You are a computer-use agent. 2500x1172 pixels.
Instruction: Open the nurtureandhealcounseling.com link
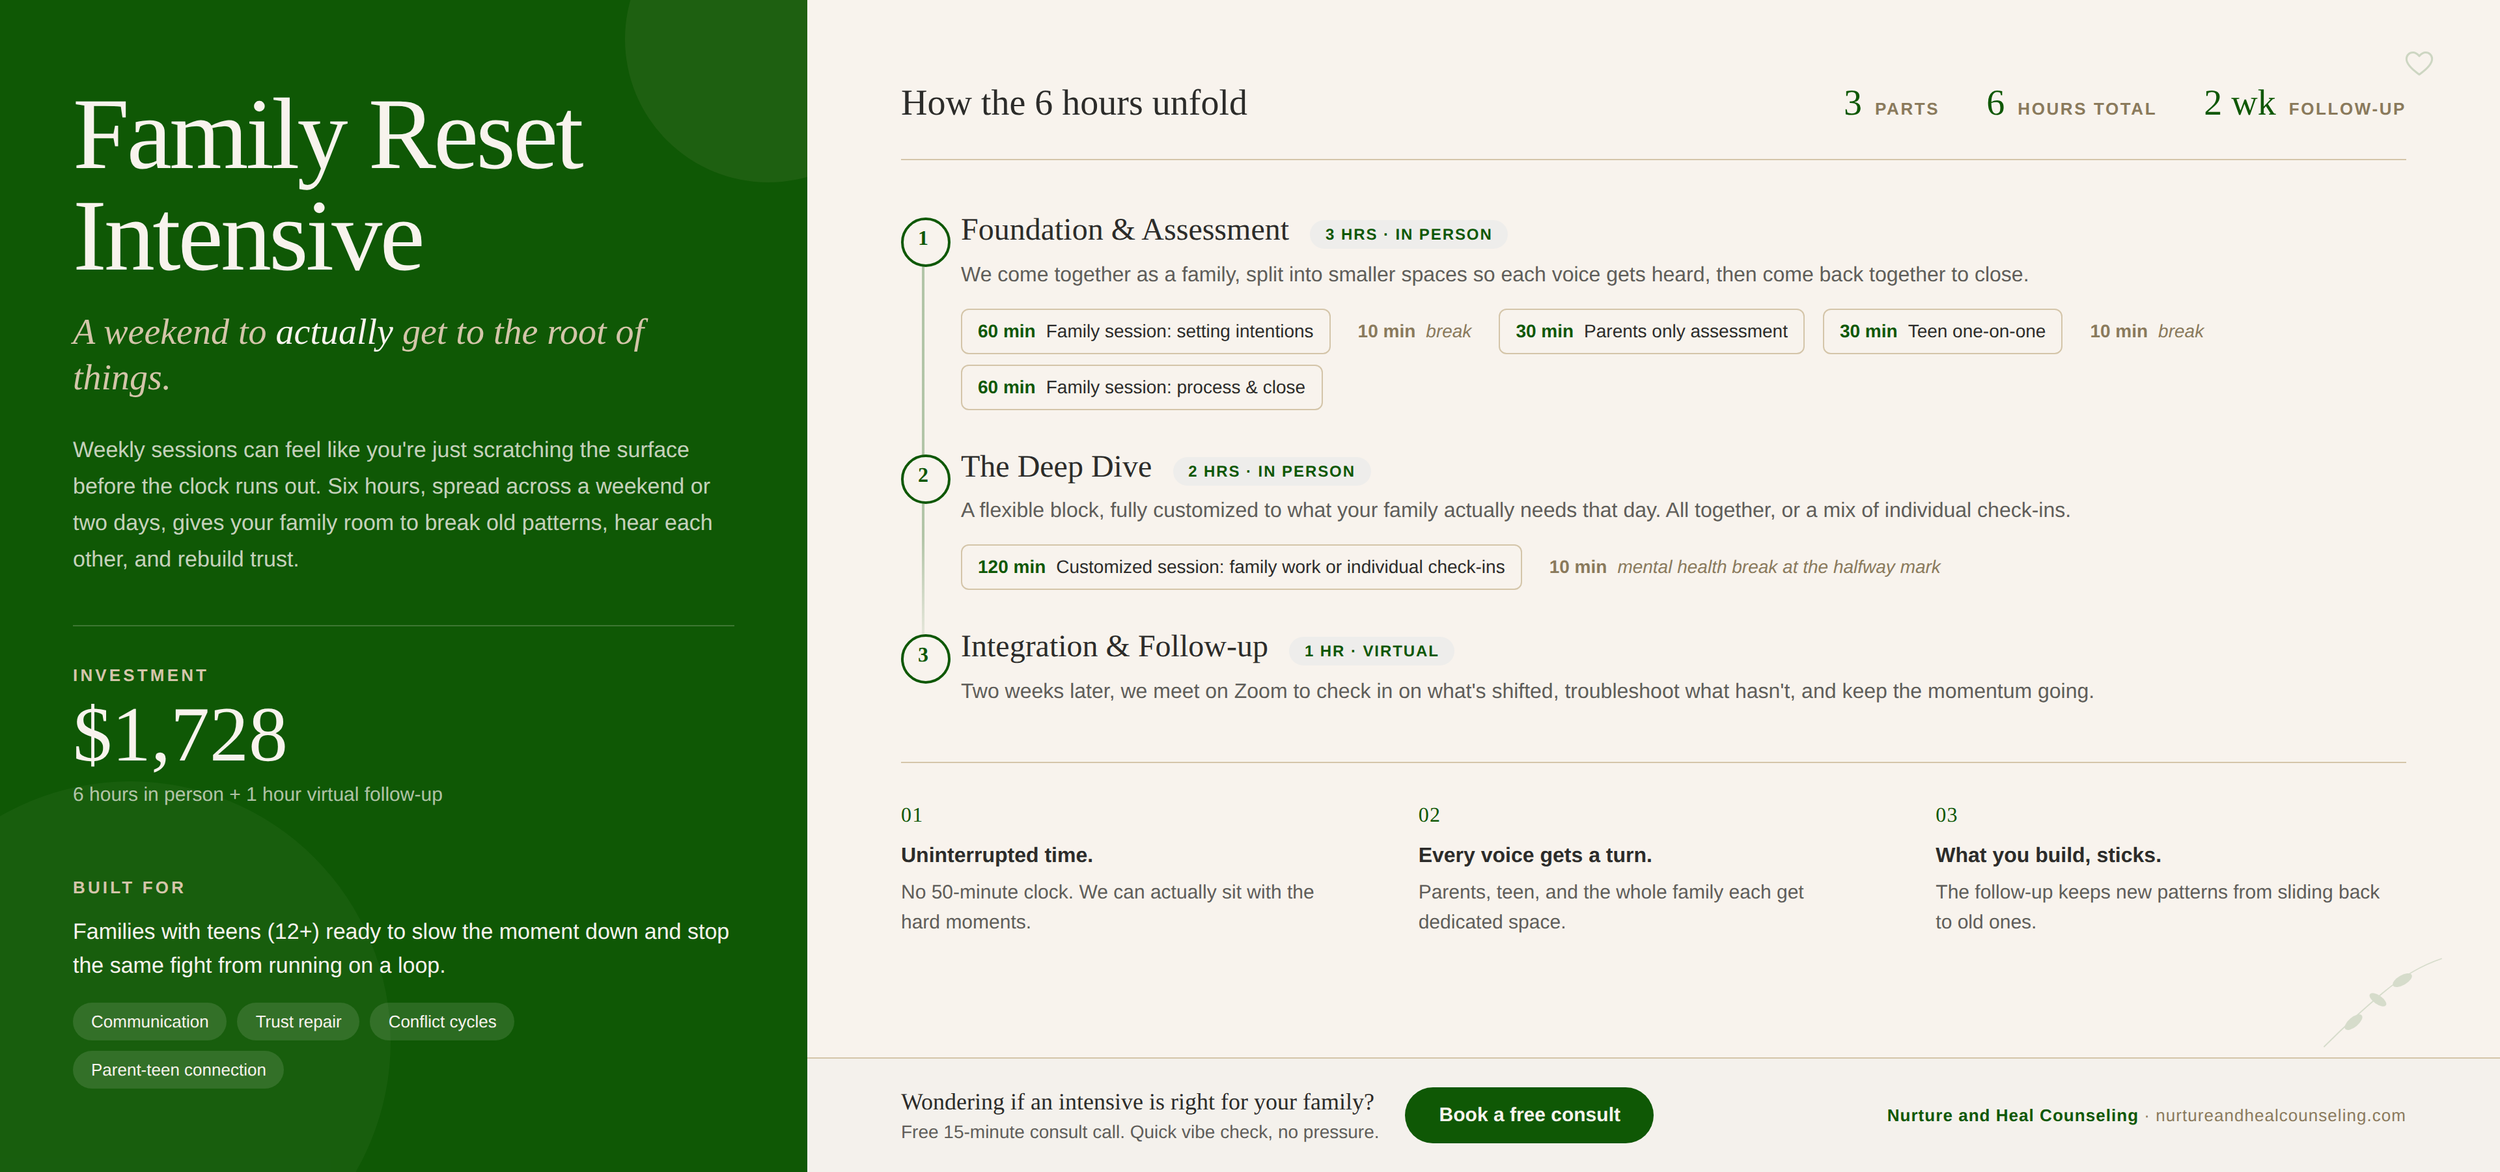(x=2280, y=1115)
